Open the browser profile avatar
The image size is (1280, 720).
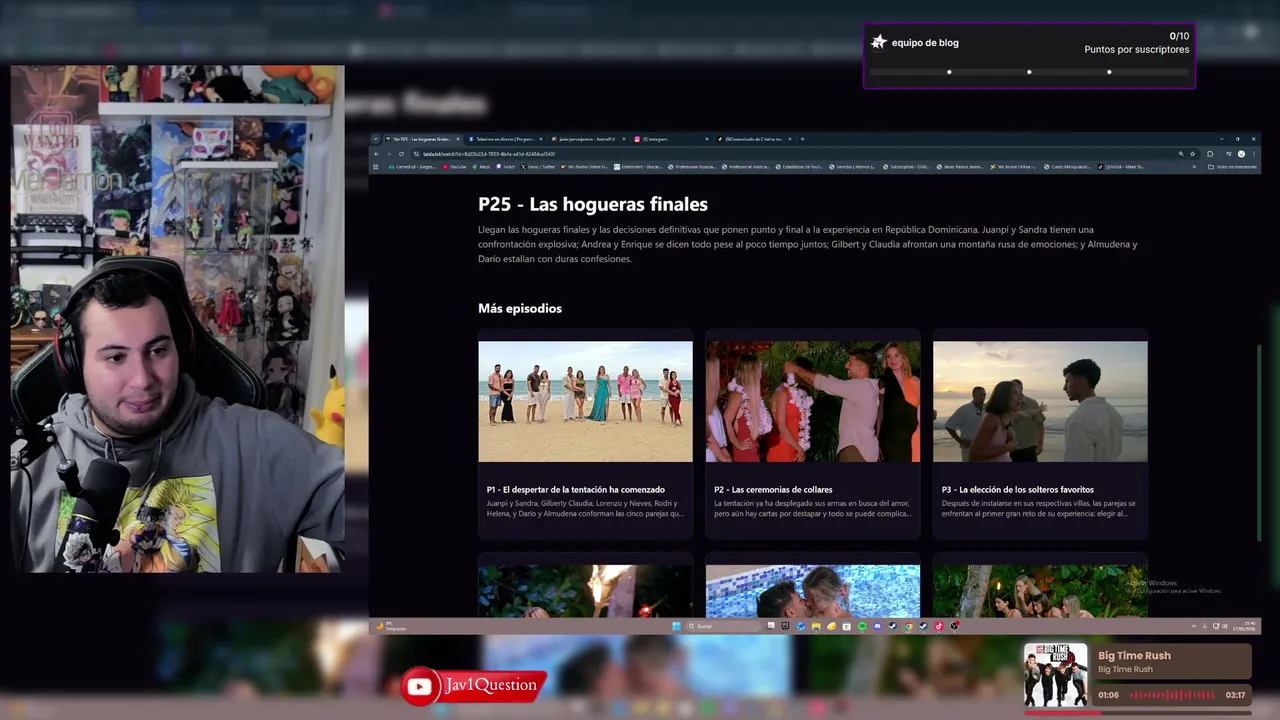pos(1241,154)
